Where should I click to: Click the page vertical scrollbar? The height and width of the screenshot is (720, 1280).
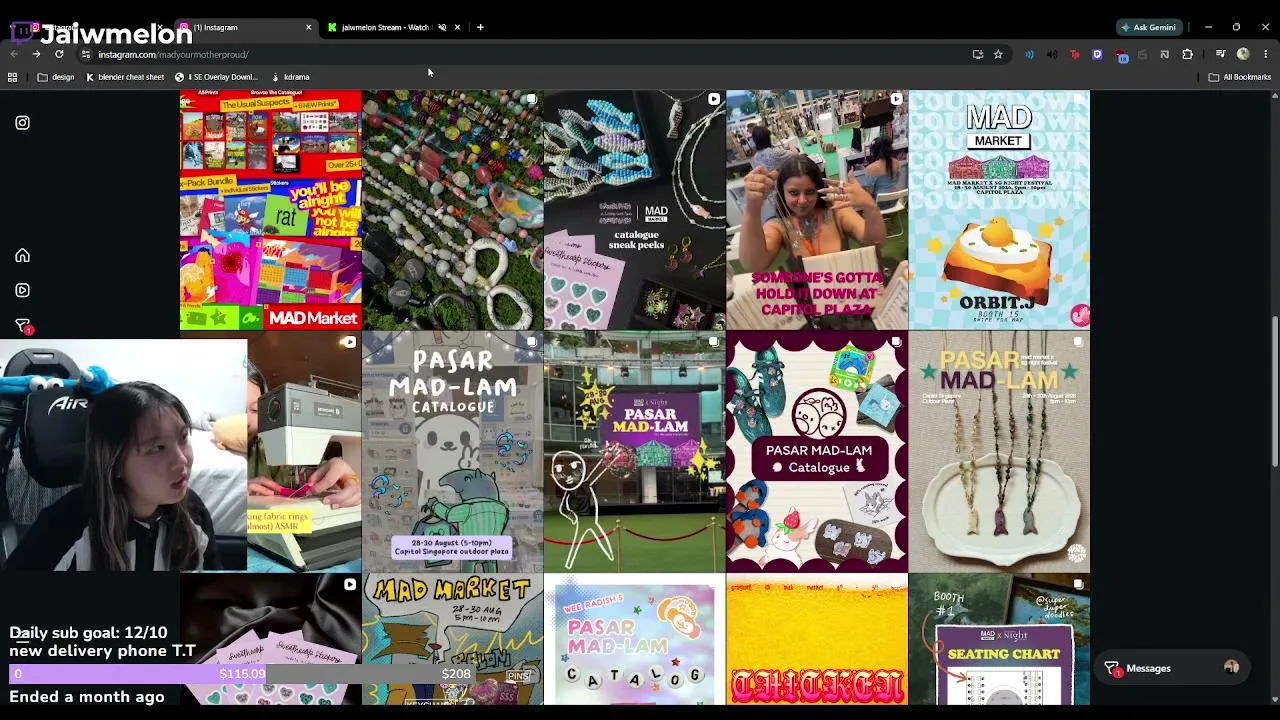(x=1274, y=390)
